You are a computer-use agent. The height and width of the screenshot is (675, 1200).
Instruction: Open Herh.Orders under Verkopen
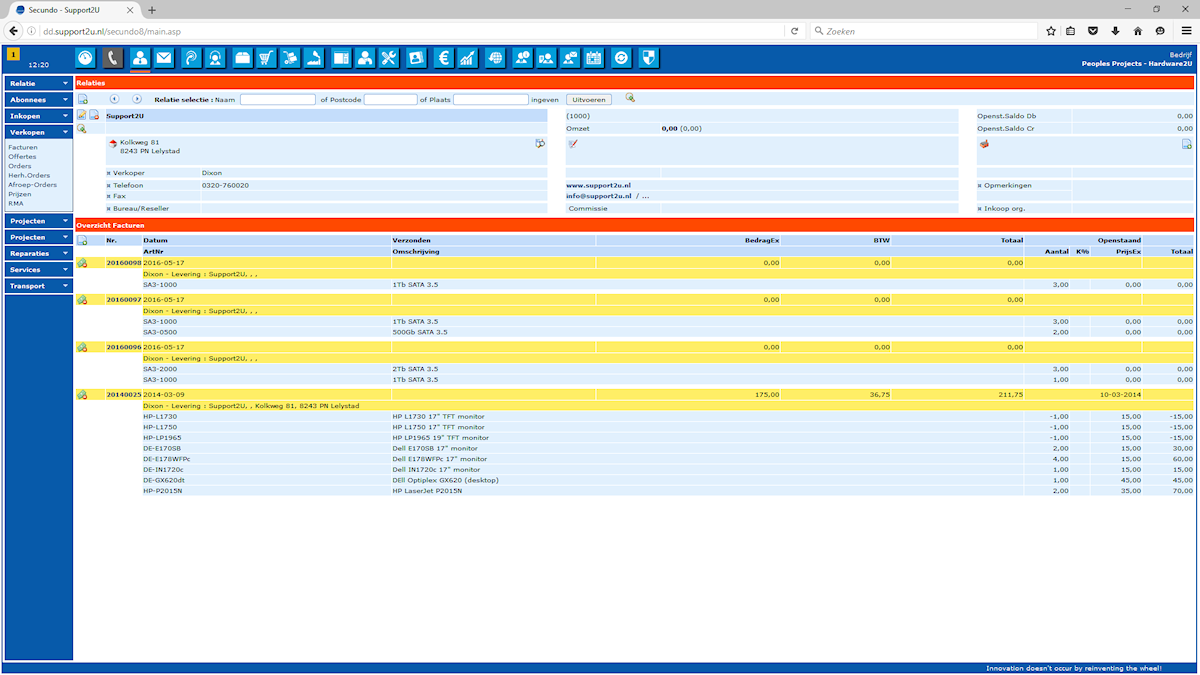pos(29,175)
